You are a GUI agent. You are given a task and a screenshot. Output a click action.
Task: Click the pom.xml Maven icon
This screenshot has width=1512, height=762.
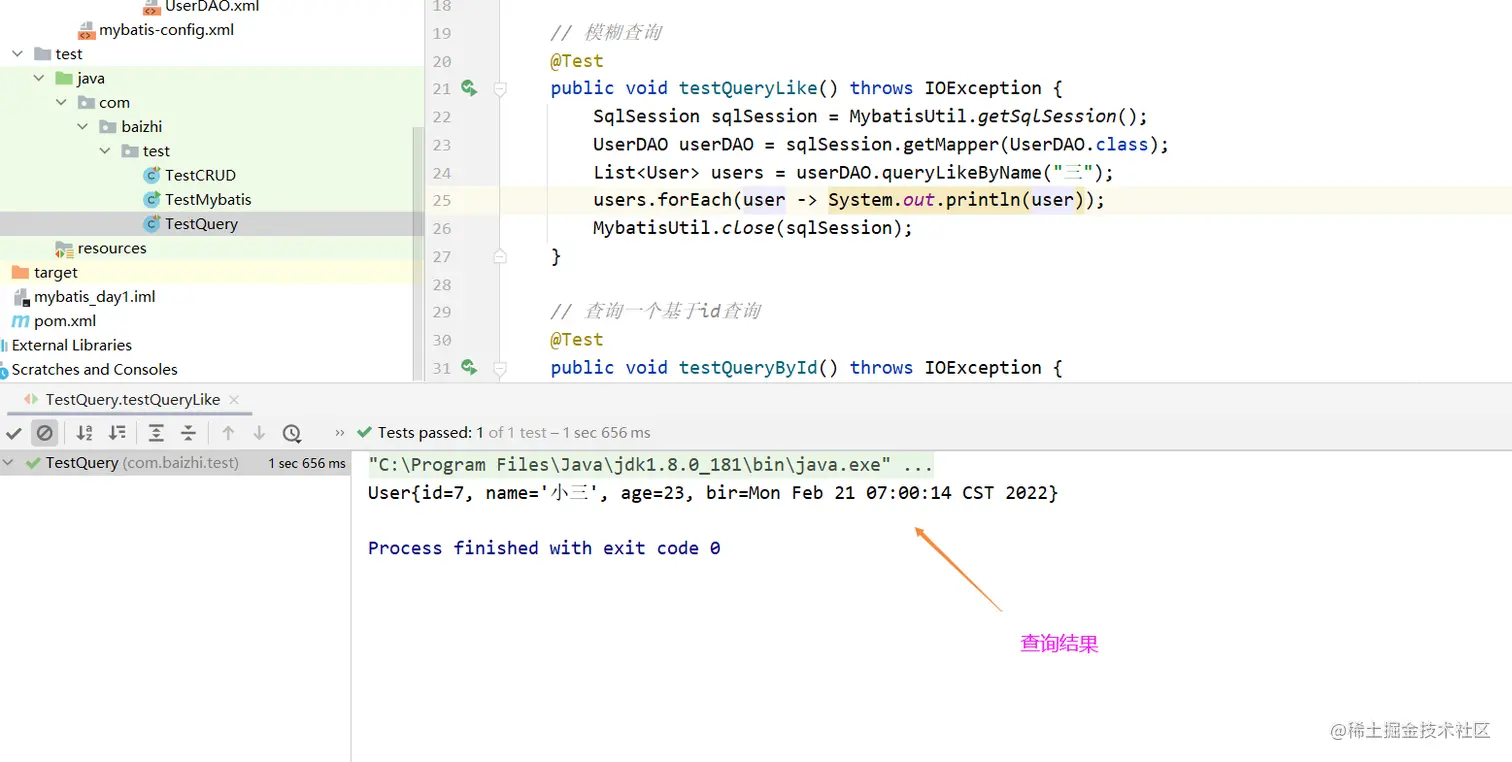tap(20, 321)
